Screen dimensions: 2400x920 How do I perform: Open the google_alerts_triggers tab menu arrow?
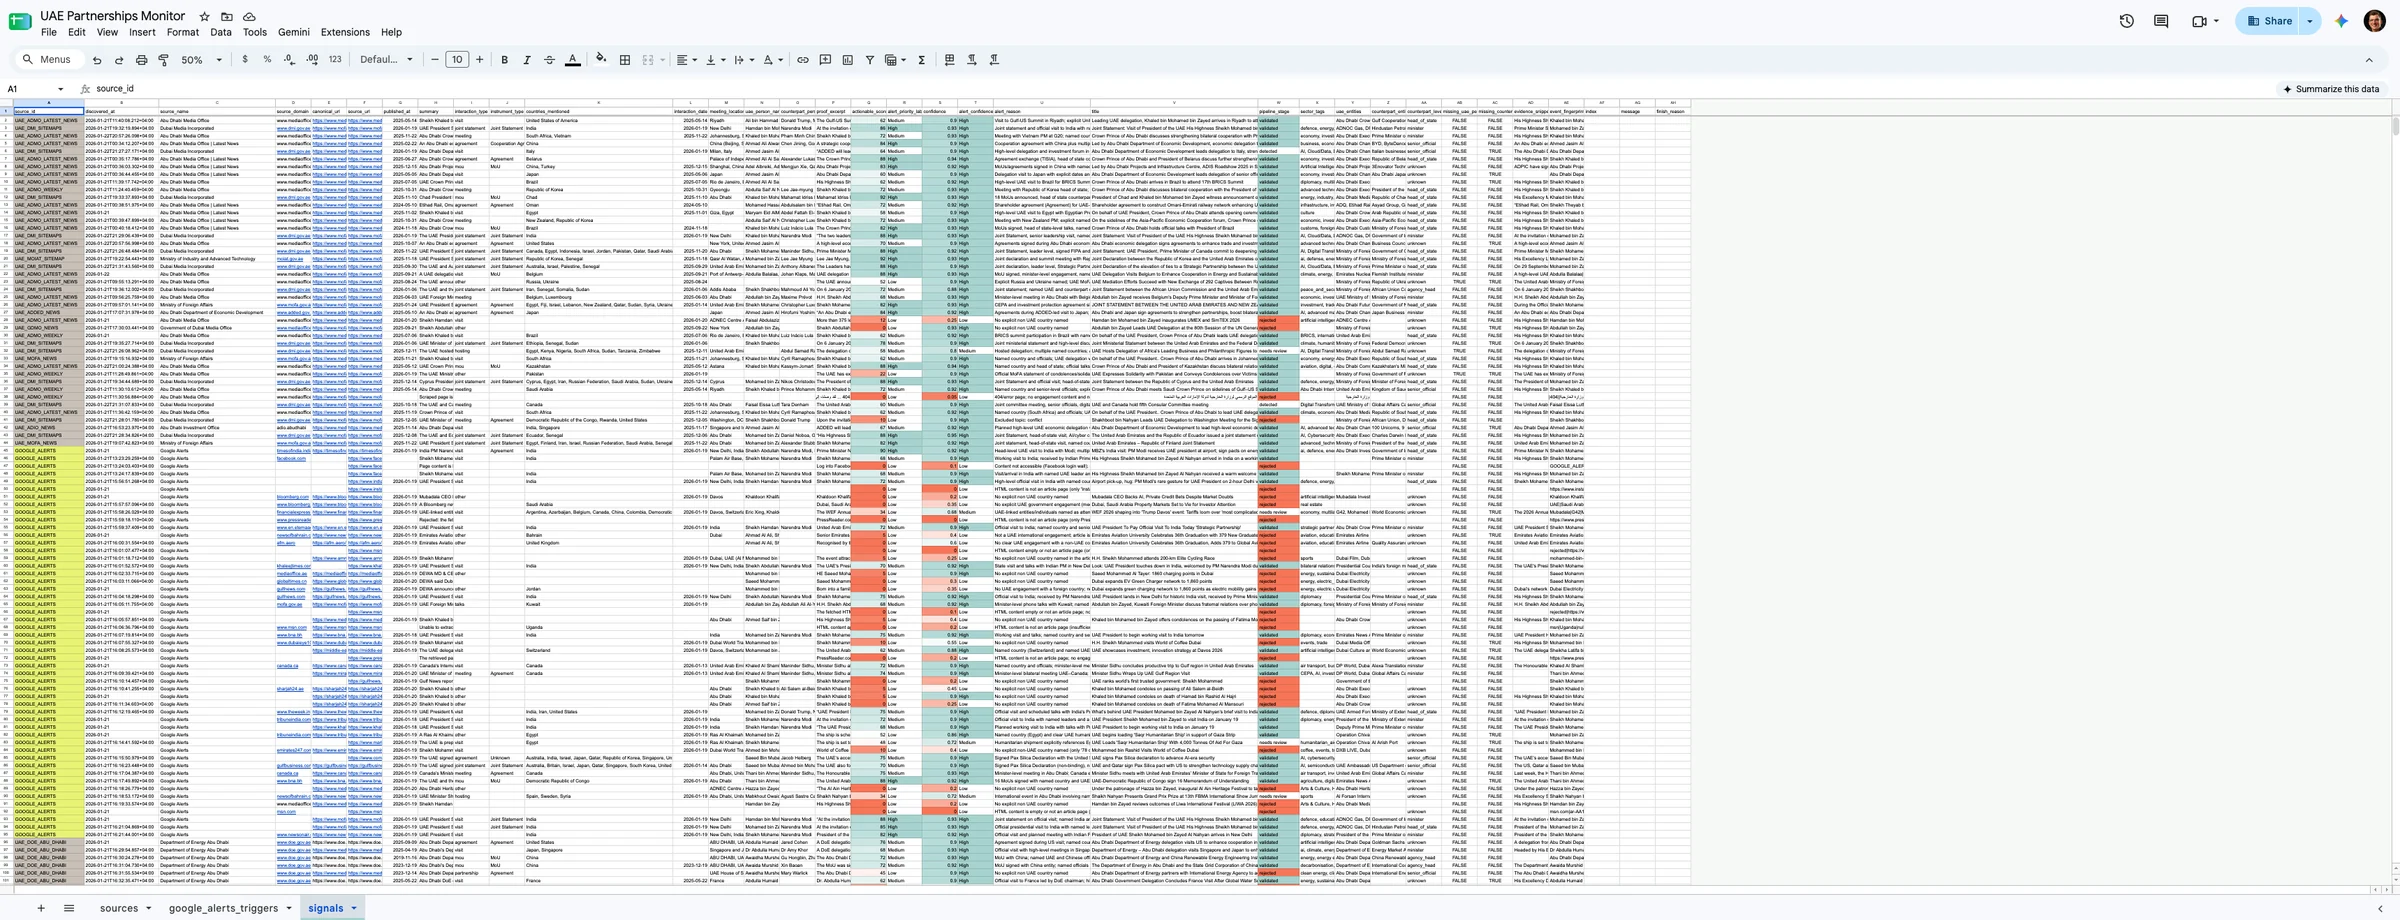288,908
